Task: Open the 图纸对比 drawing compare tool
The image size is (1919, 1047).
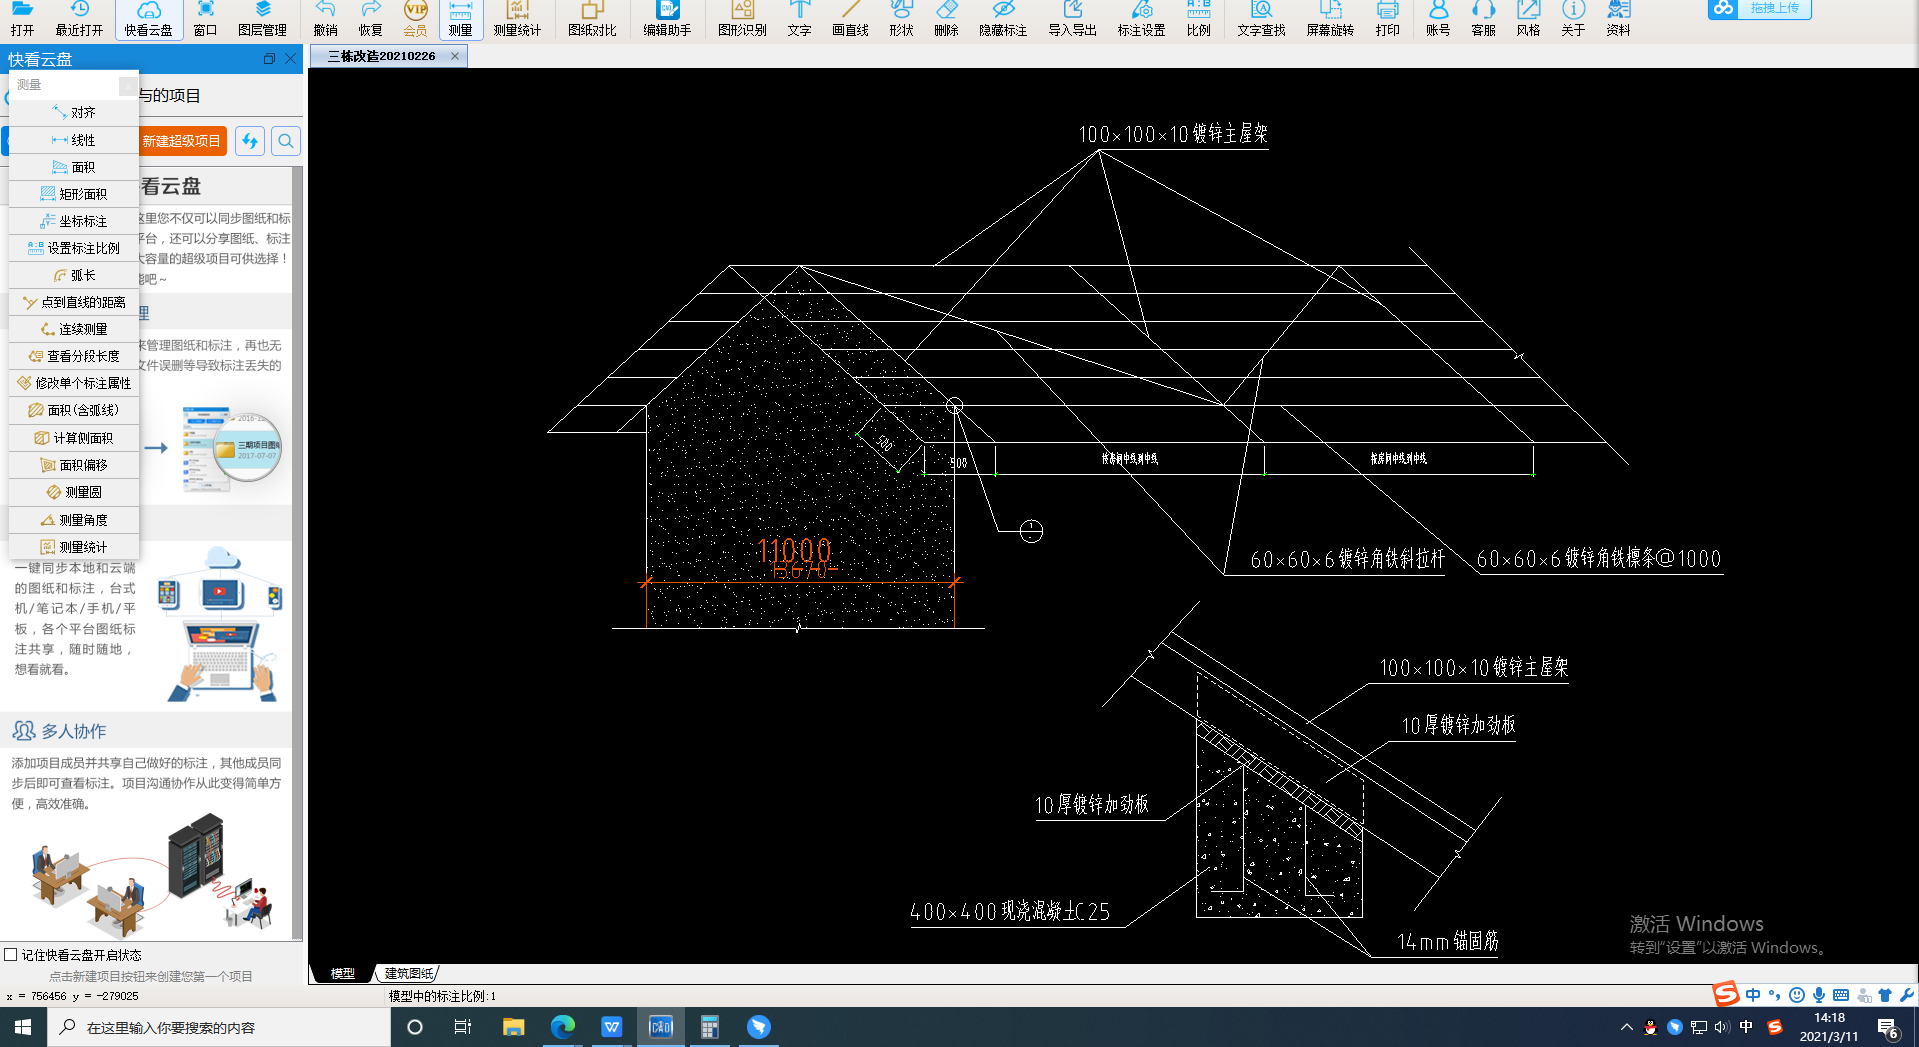Action: 592,19
